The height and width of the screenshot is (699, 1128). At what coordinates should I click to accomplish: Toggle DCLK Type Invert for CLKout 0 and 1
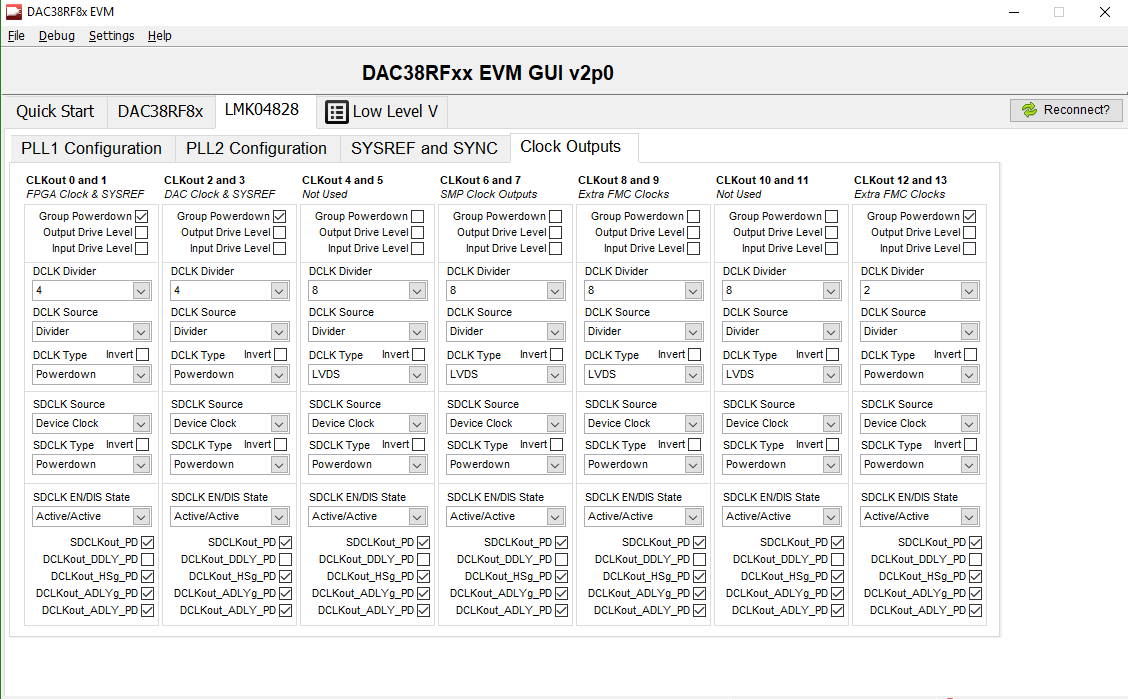[x=142, y=355]
